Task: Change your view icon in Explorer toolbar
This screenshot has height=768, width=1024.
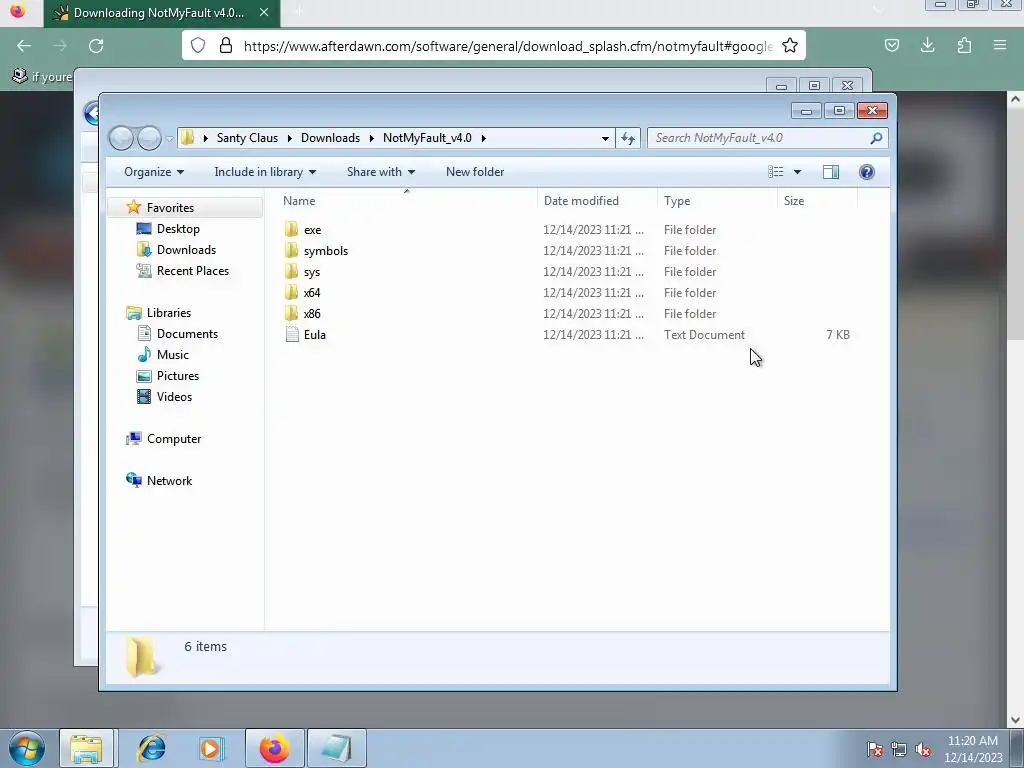Action: point(775,172)
